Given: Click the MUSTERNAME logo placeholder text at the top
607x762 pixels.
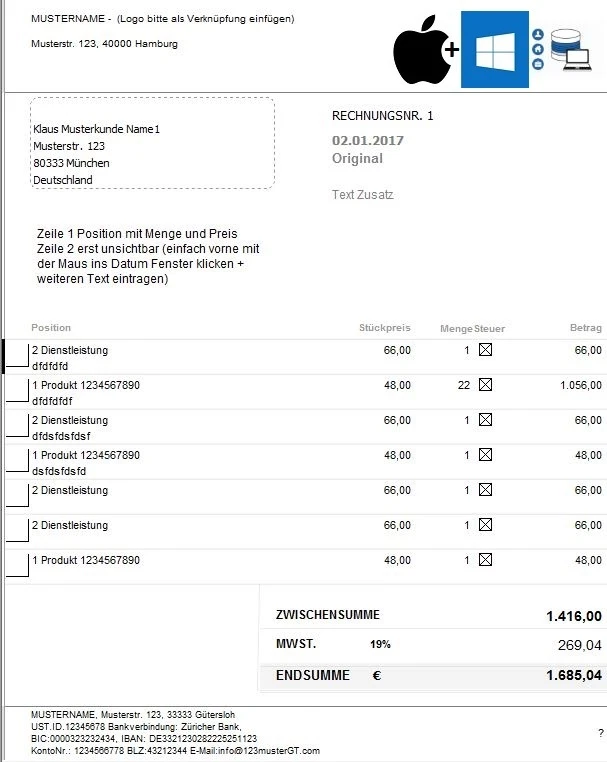Looking at the screenshot, I should coord(163,19).
